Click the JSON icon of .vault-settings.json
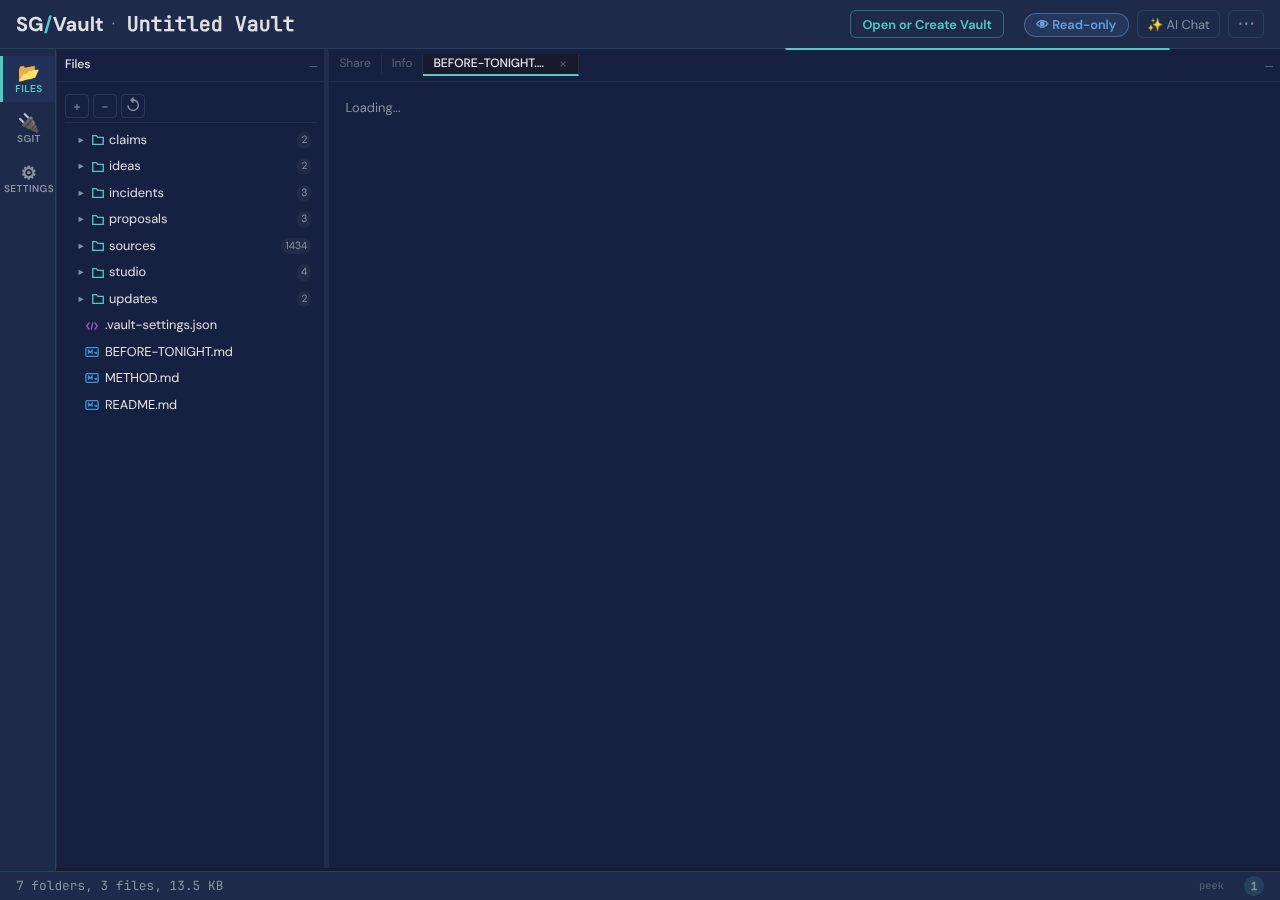Viewport: 1280px width, 900px height. 92,326
